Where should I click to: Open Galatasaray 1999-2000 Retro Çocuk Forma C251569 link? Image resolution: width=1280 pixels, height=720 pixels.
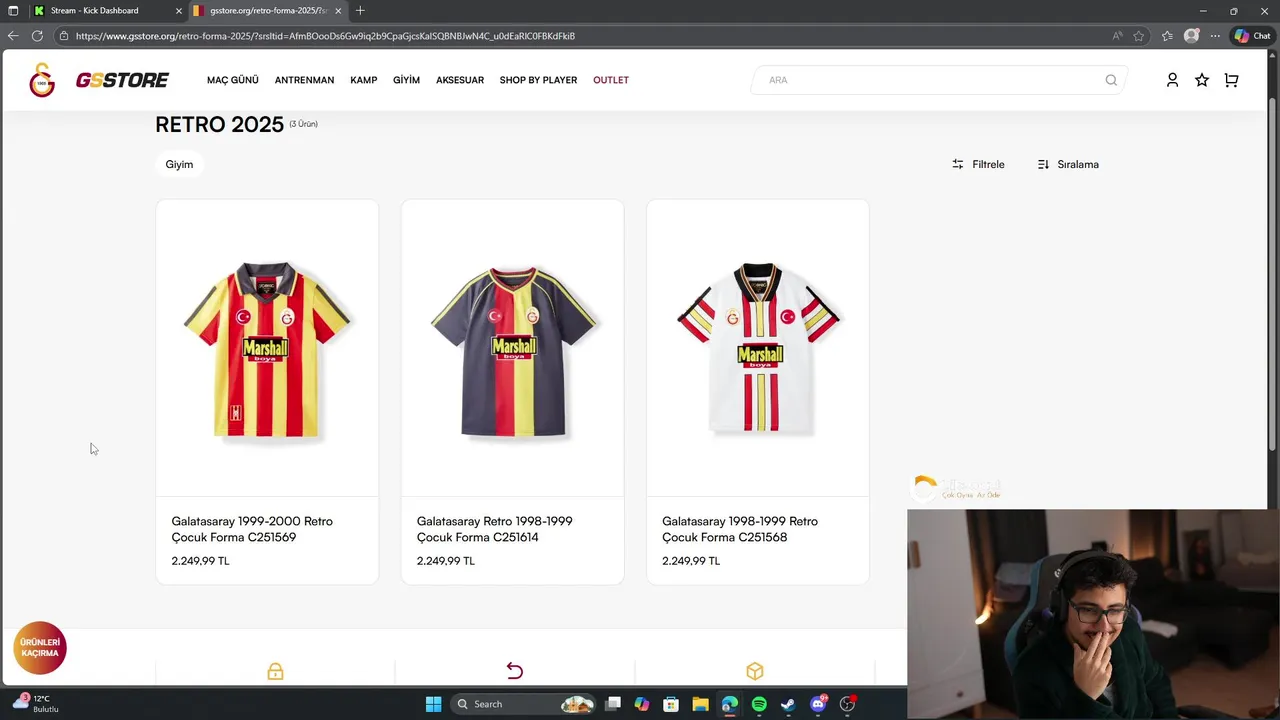coord(252,529)
